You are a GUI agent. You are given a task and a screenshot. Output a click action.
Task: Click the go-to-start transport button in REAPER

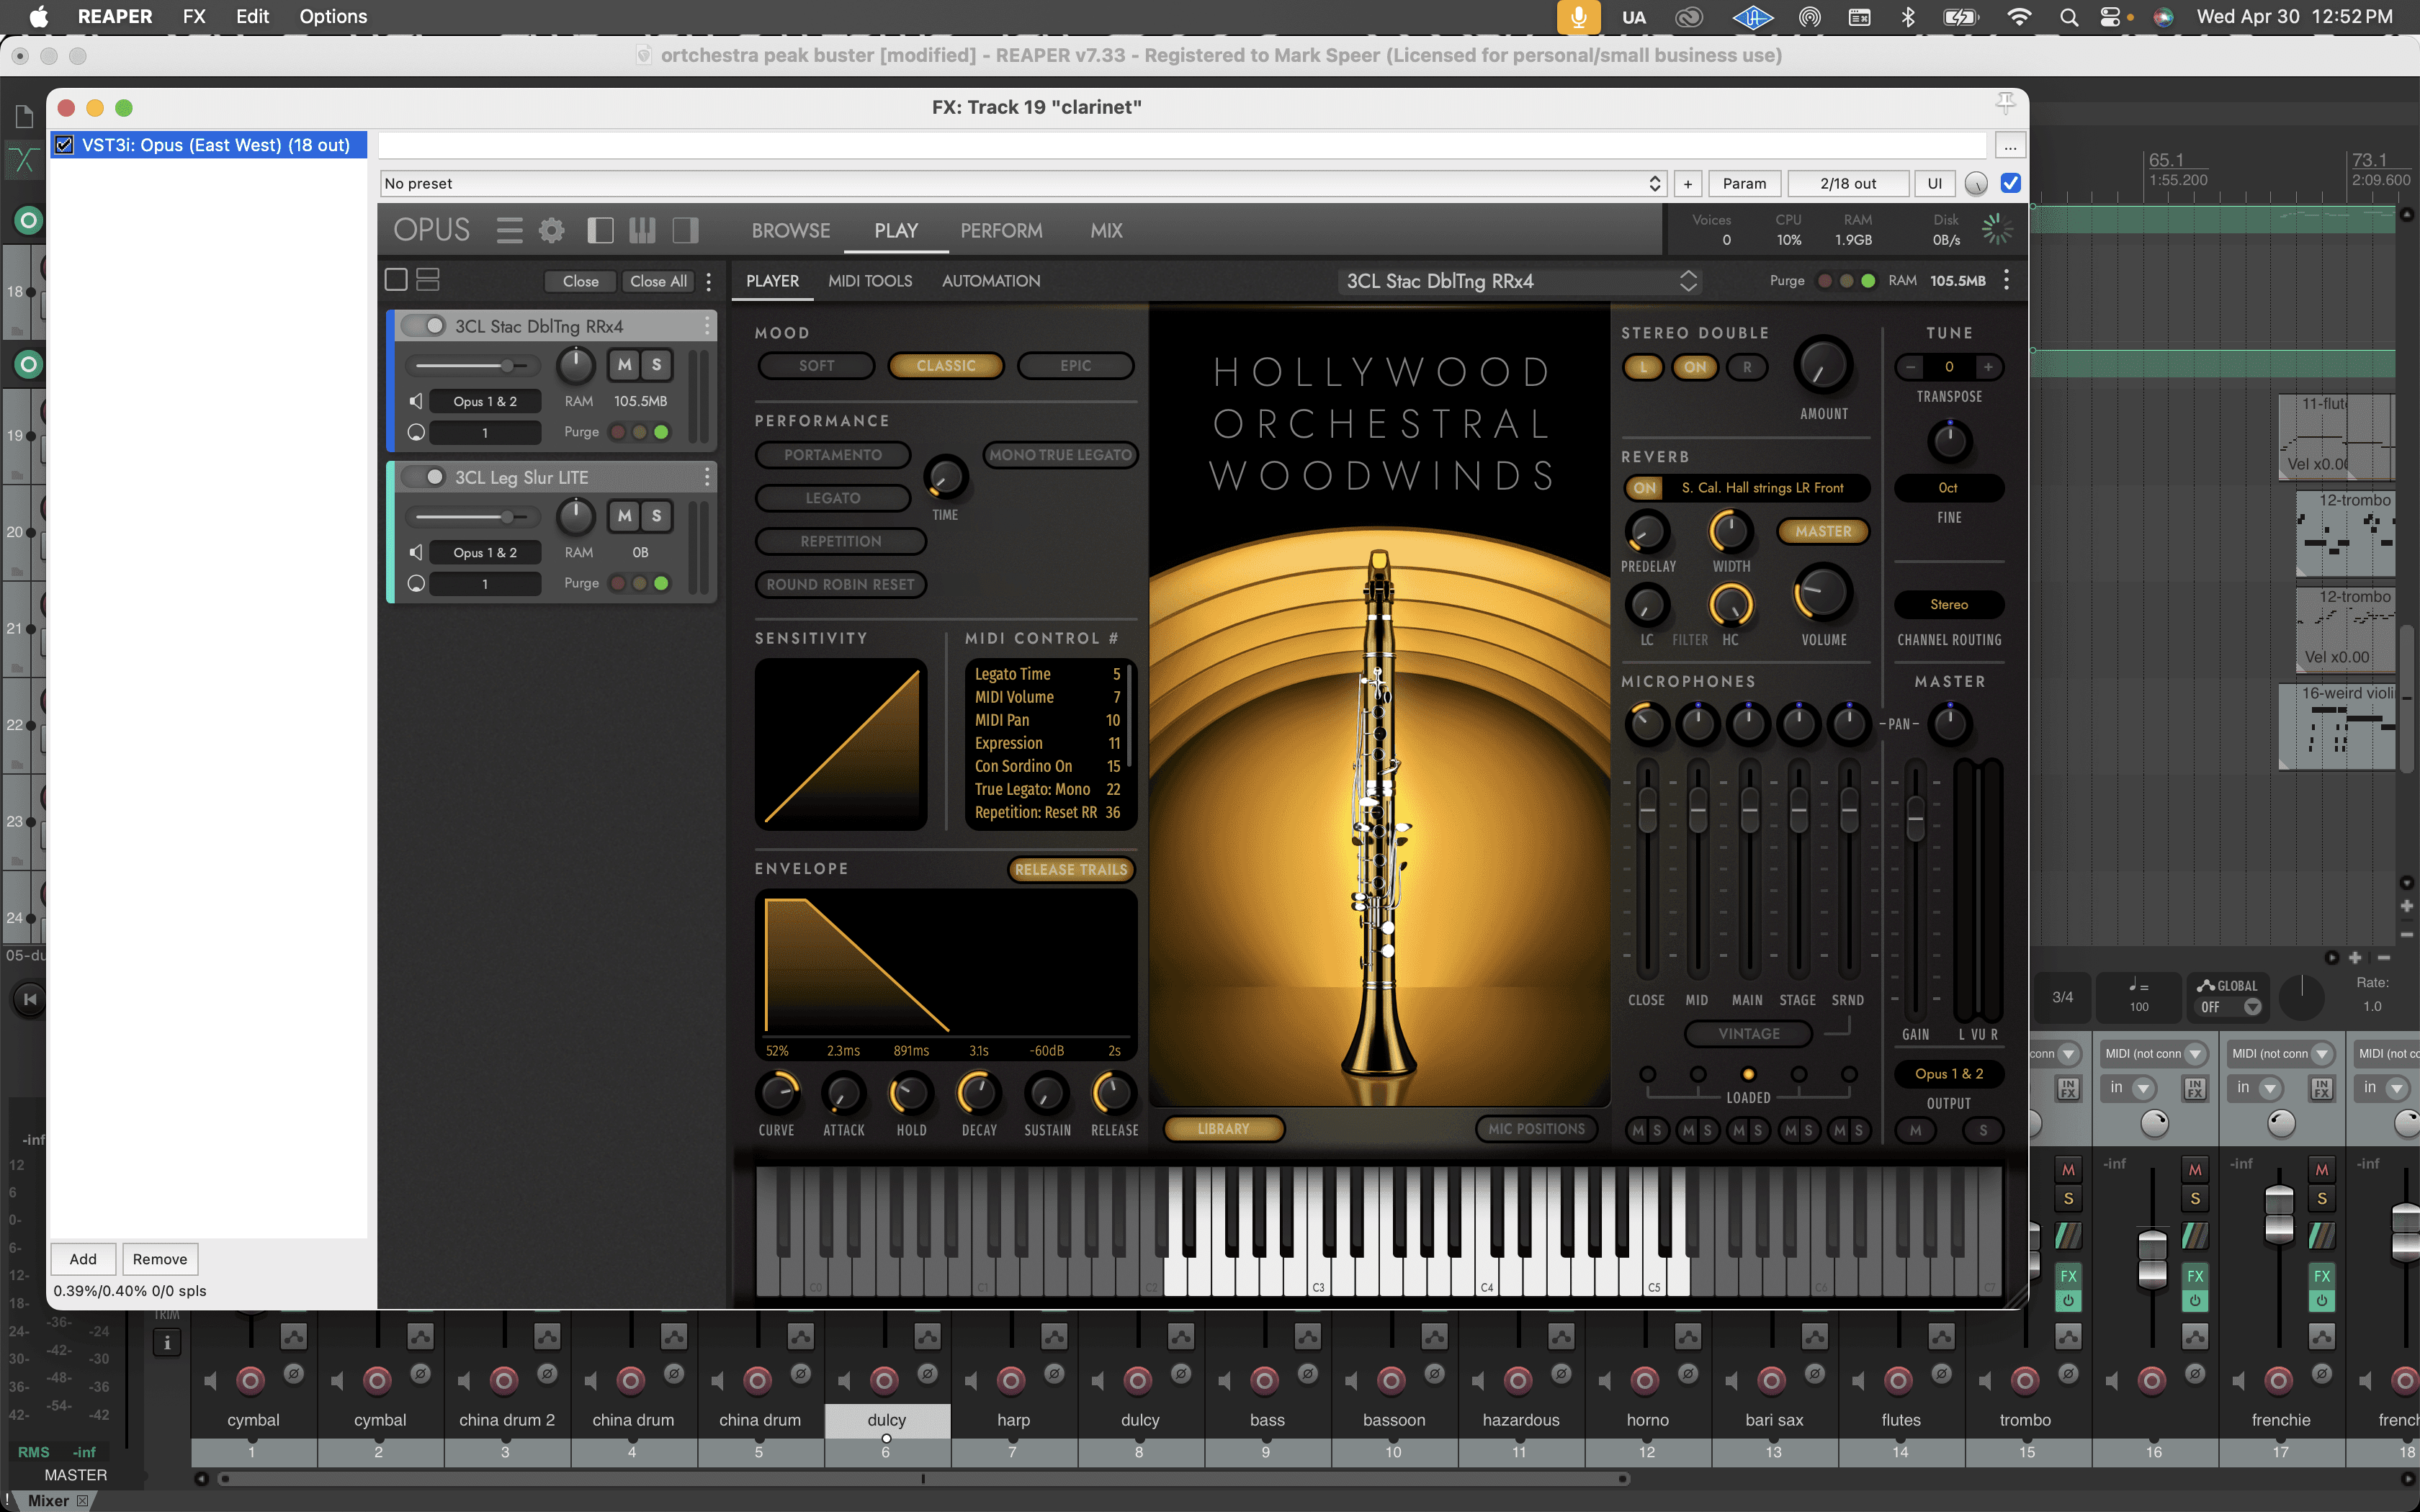pos(30,999)
